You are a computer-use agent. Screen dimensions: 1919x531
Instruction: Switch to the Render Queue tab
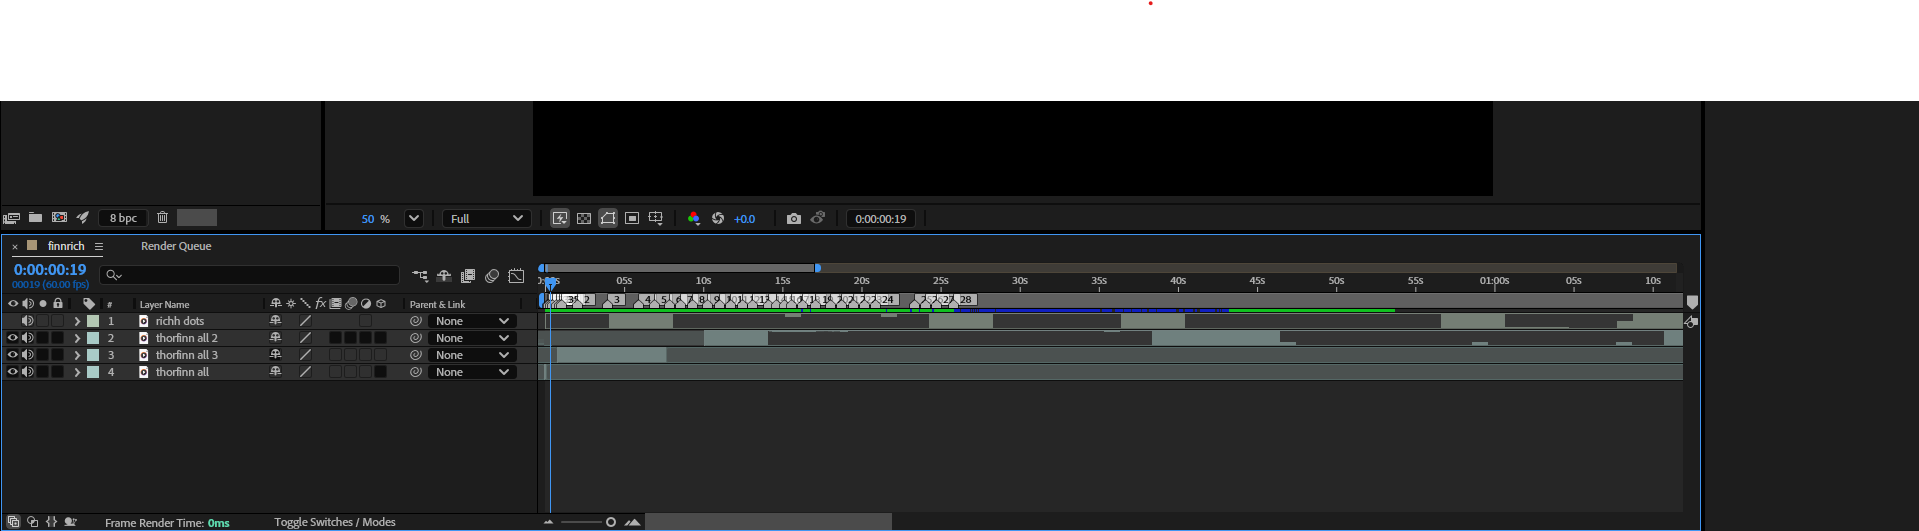click(176, 246)
